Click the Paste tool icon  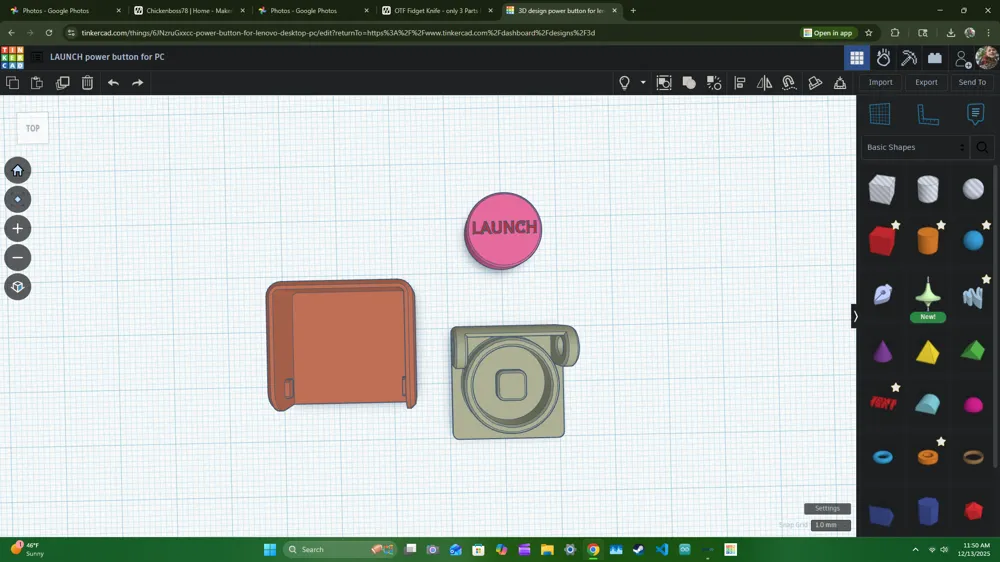point(37,82)
